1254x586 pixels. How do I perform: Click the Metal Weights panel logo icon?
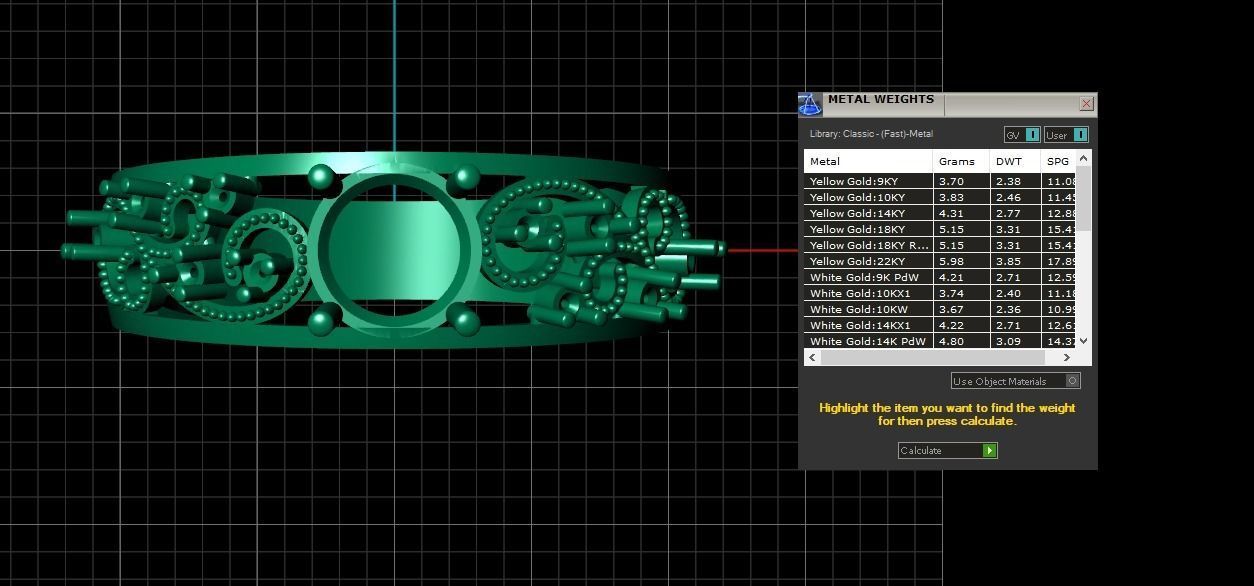pos(810,104)
